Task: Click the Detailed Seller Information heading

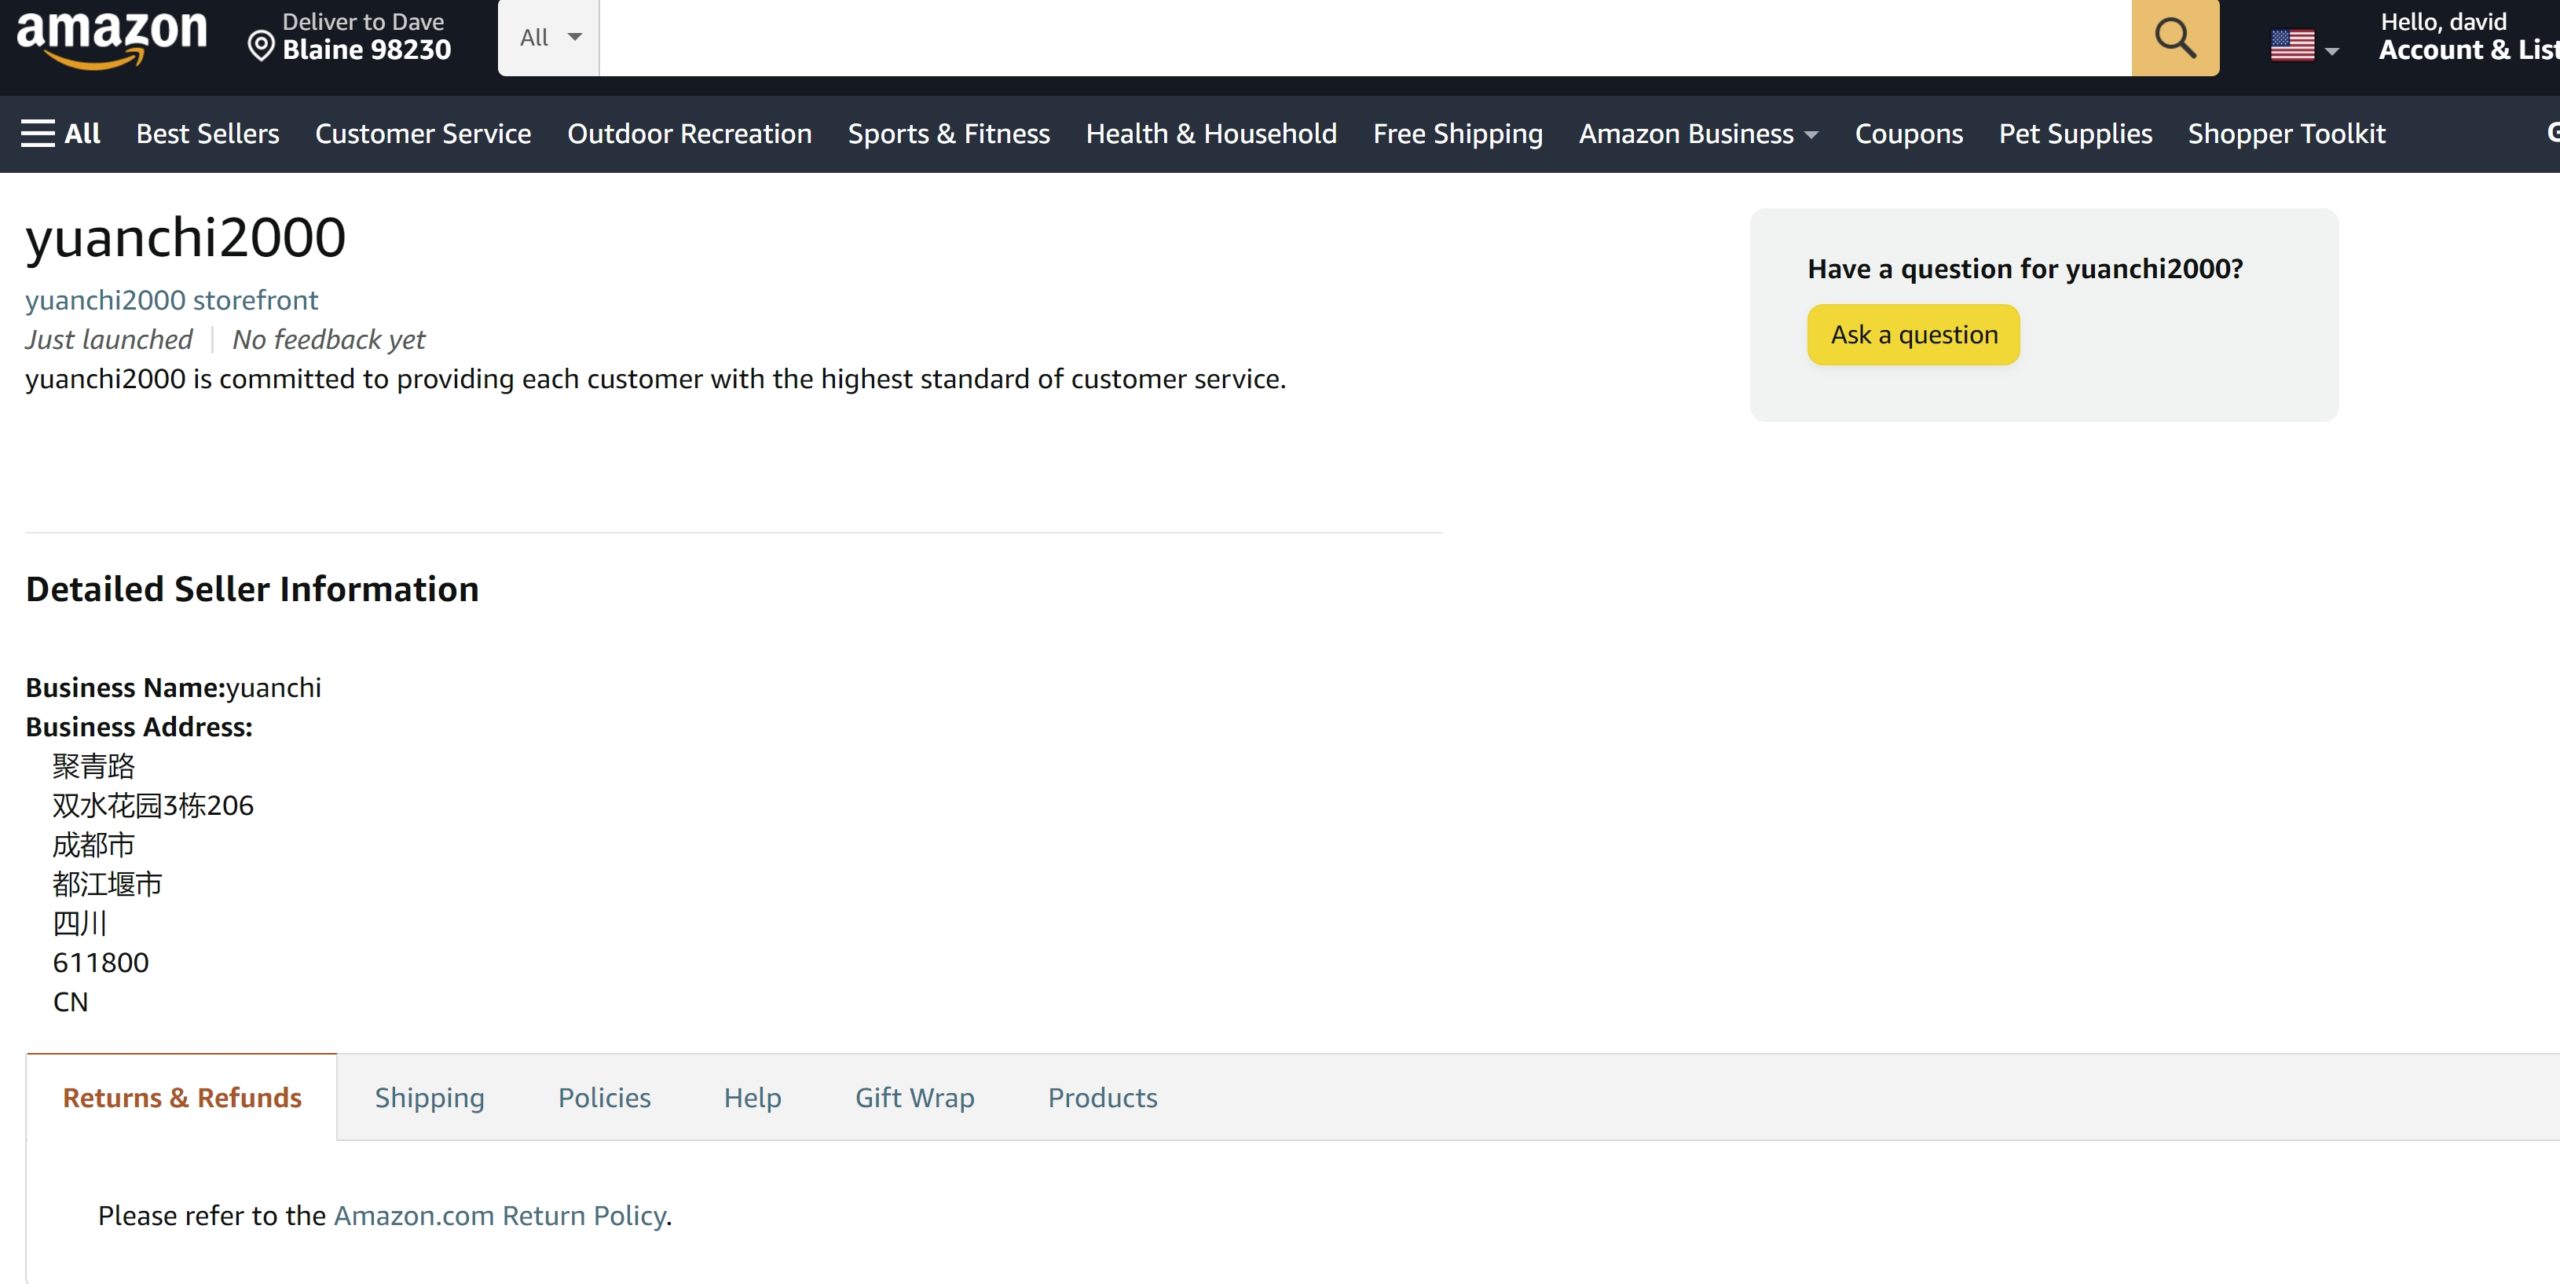Action: (252, 589)
